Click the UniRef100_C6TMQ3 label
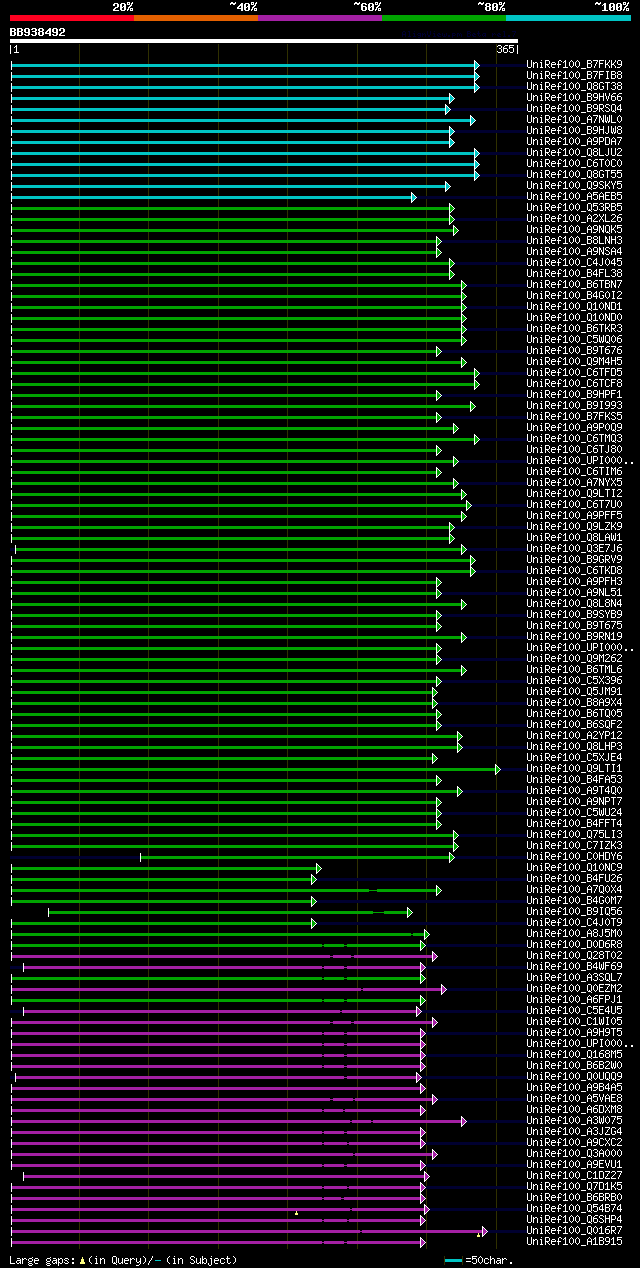 574,439
